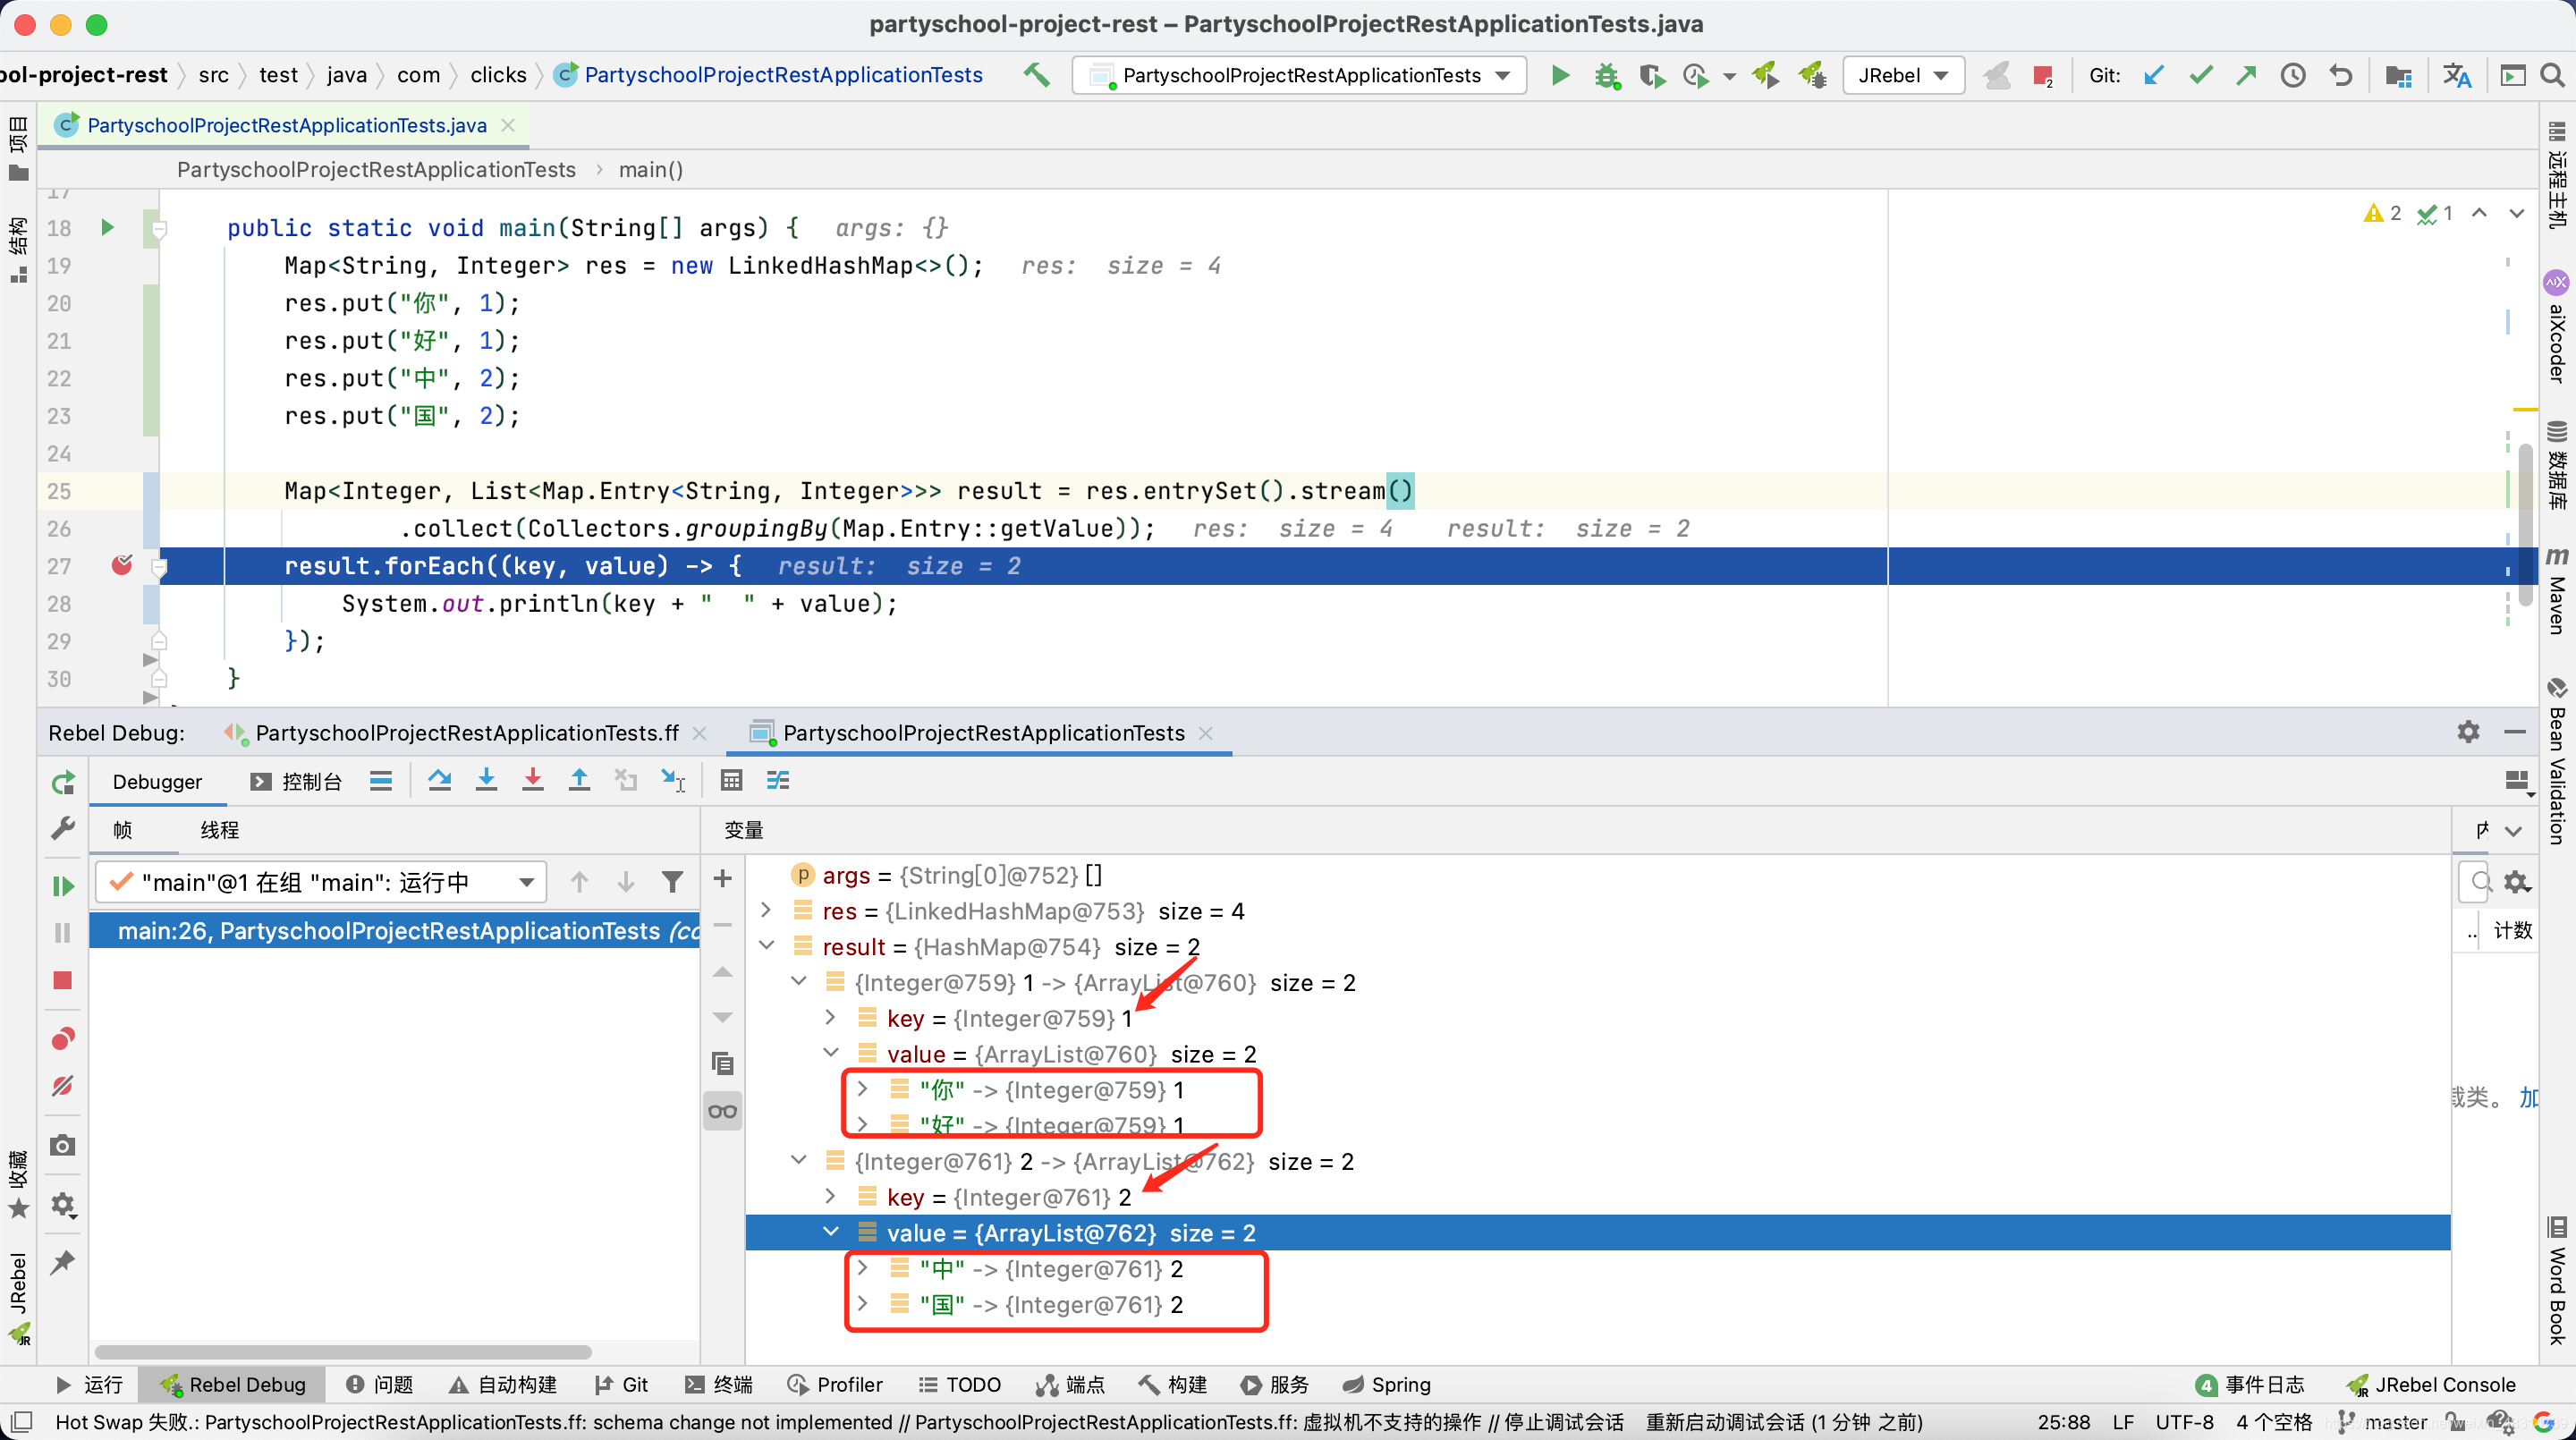The width and height of the screenshot is (2576, 1440).
Task: Stop the debug session with red square
Action: pyautogui.click(x=62, y=980)
